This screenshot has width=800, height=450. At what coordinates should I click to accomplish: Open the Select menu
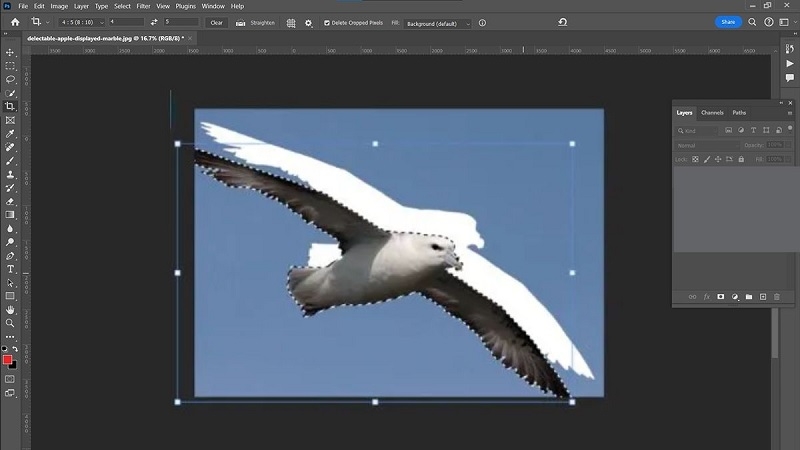[x=122, y=6]
